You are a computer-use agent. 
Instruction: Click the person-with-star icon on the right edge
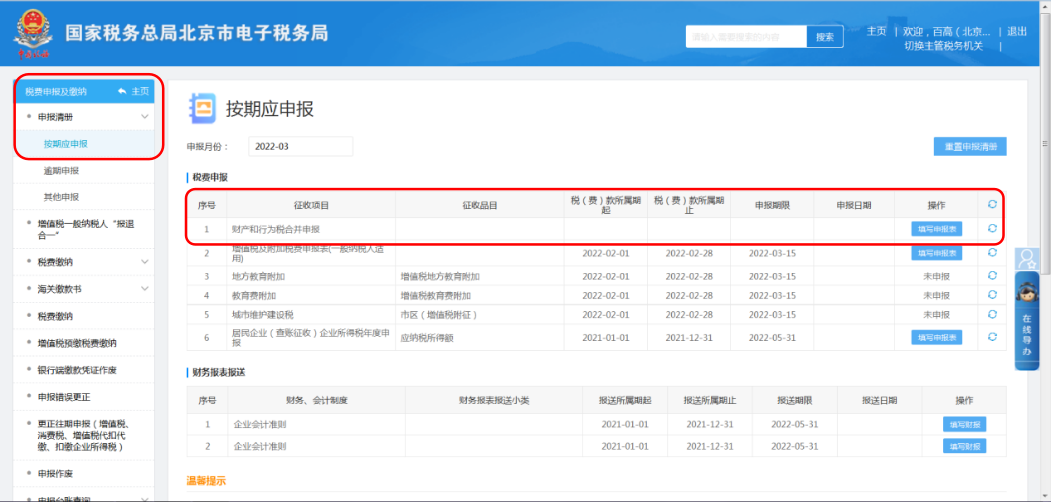tap(1026, 259)
